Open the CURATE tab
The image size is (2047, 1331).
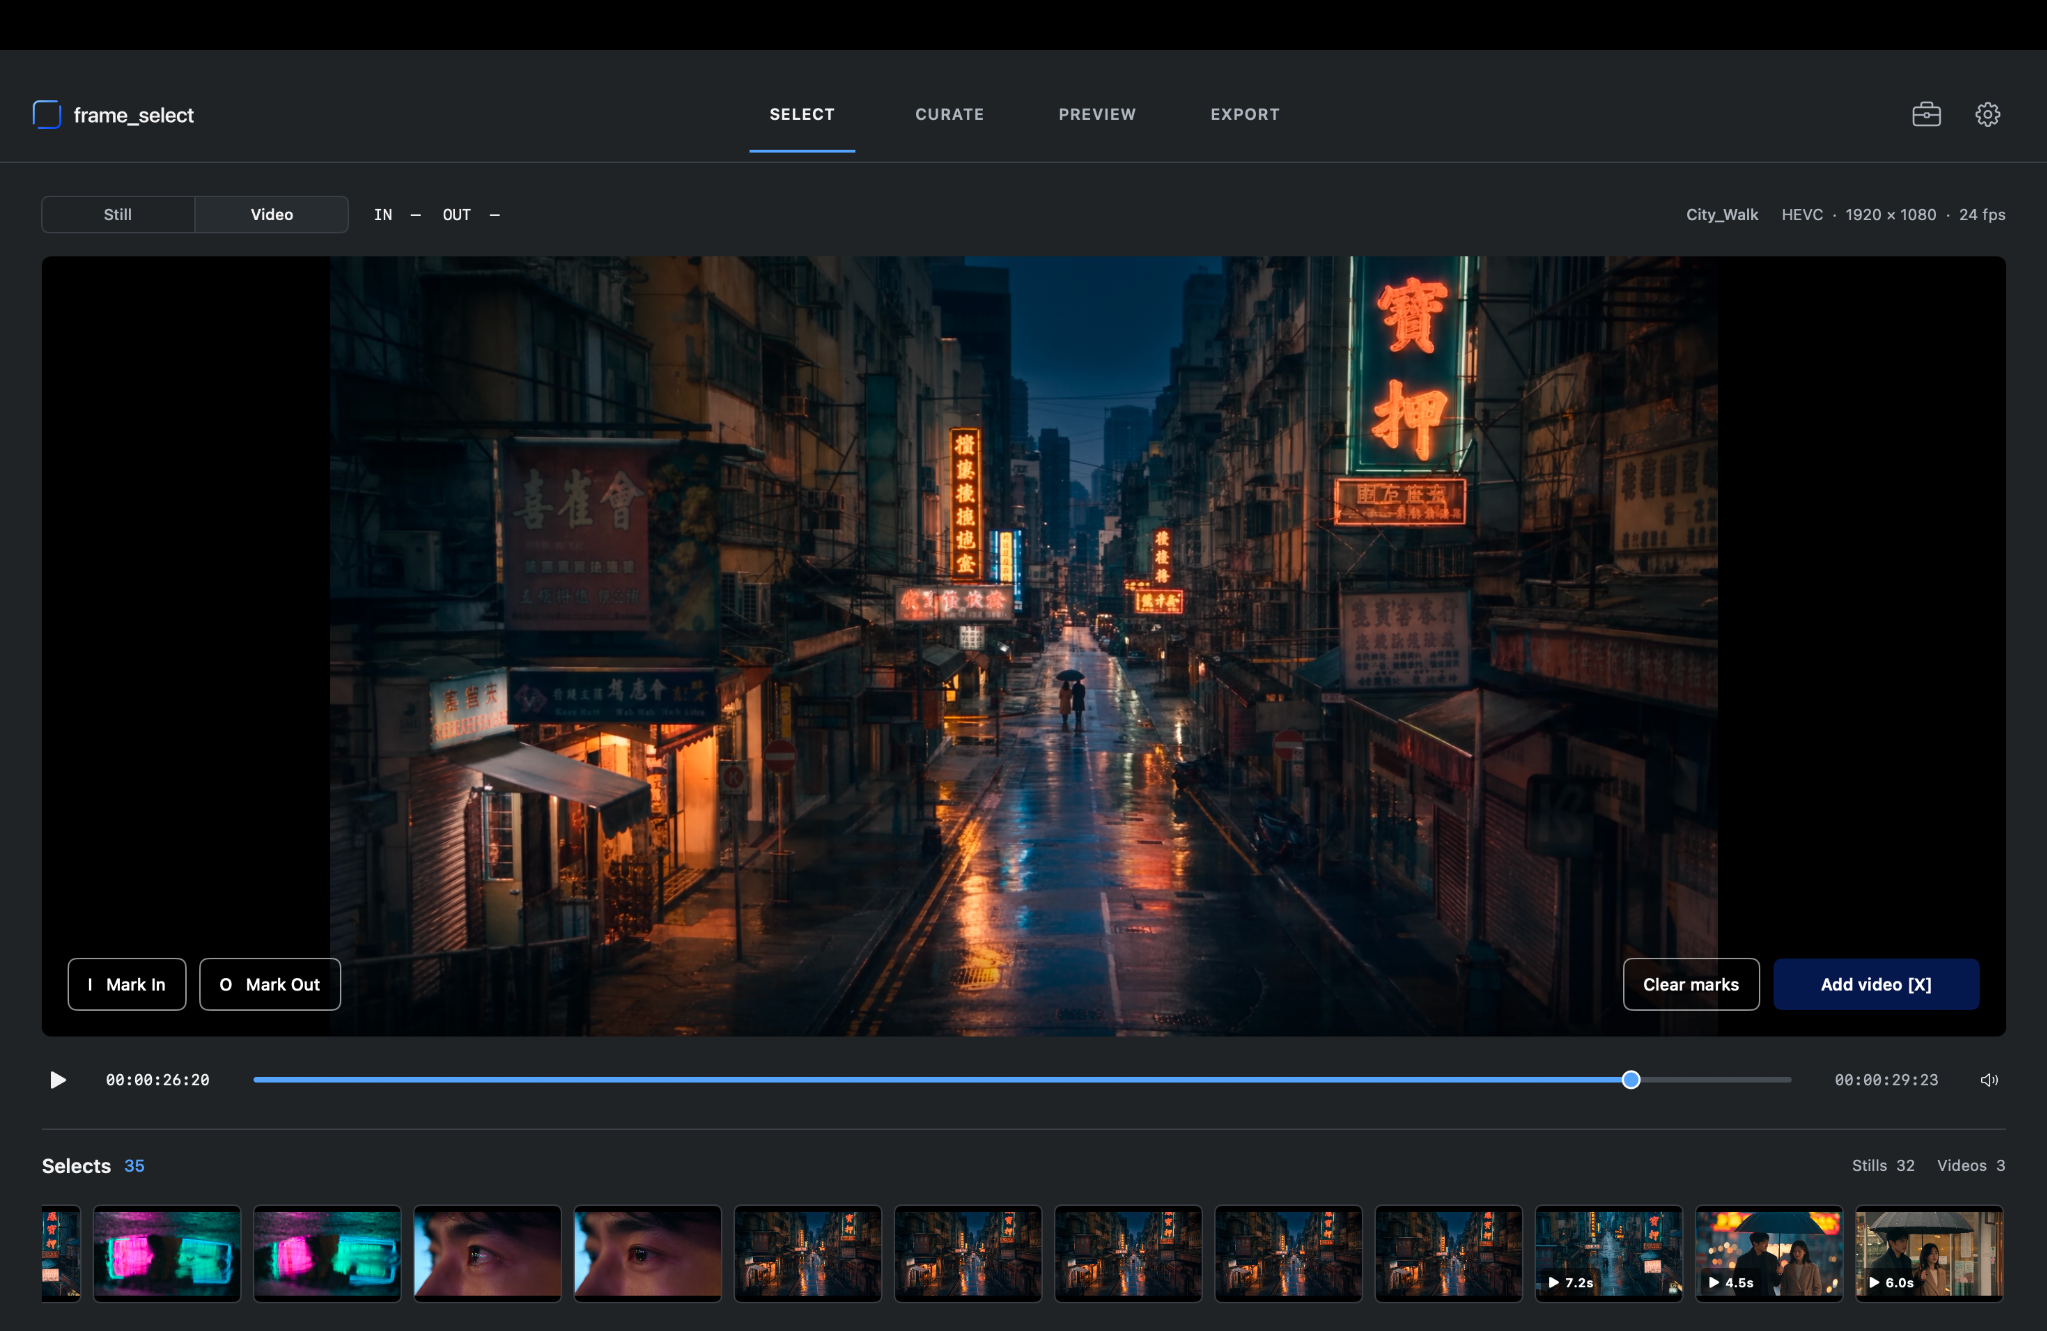point(949,114)
